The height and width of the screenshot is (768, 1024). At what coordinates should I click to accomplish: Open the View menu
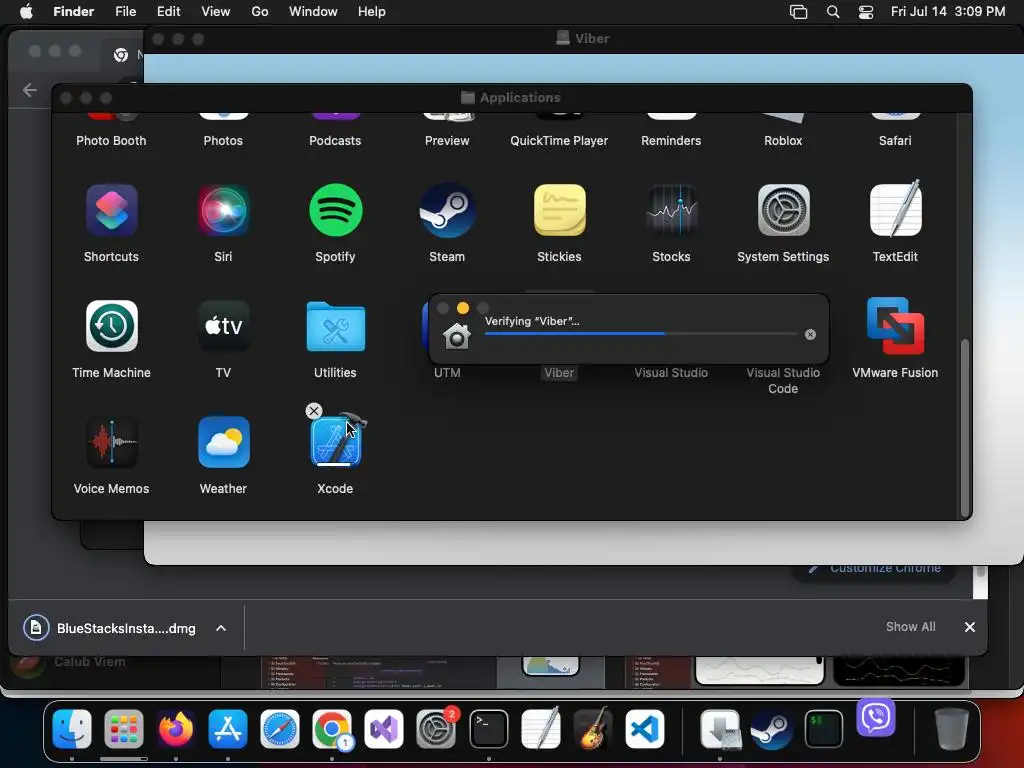216,12
